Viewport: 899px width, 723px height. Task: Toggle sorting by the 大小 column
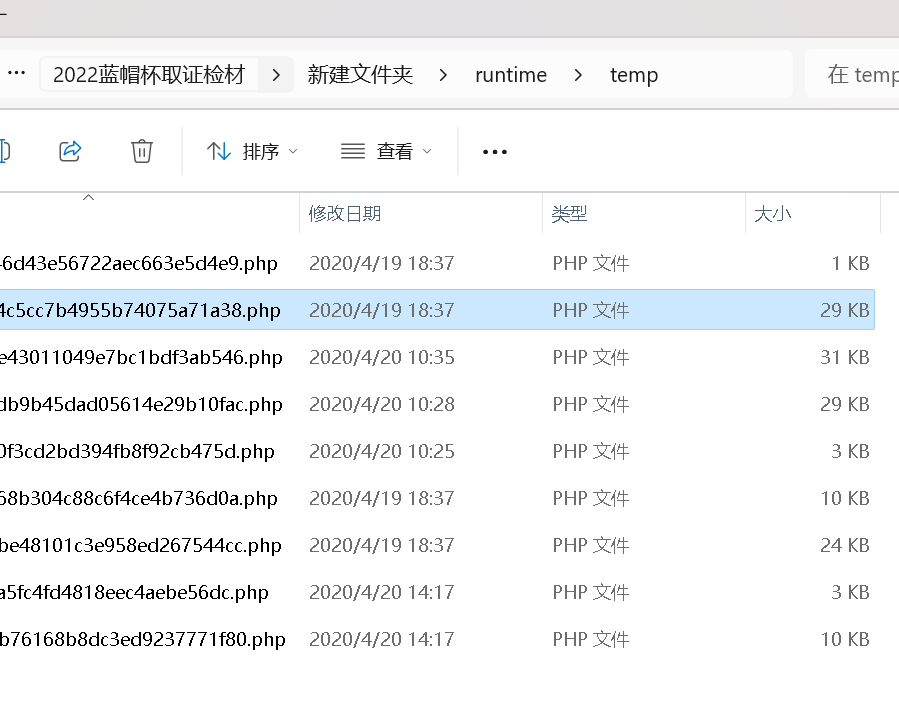pos(773,213)
